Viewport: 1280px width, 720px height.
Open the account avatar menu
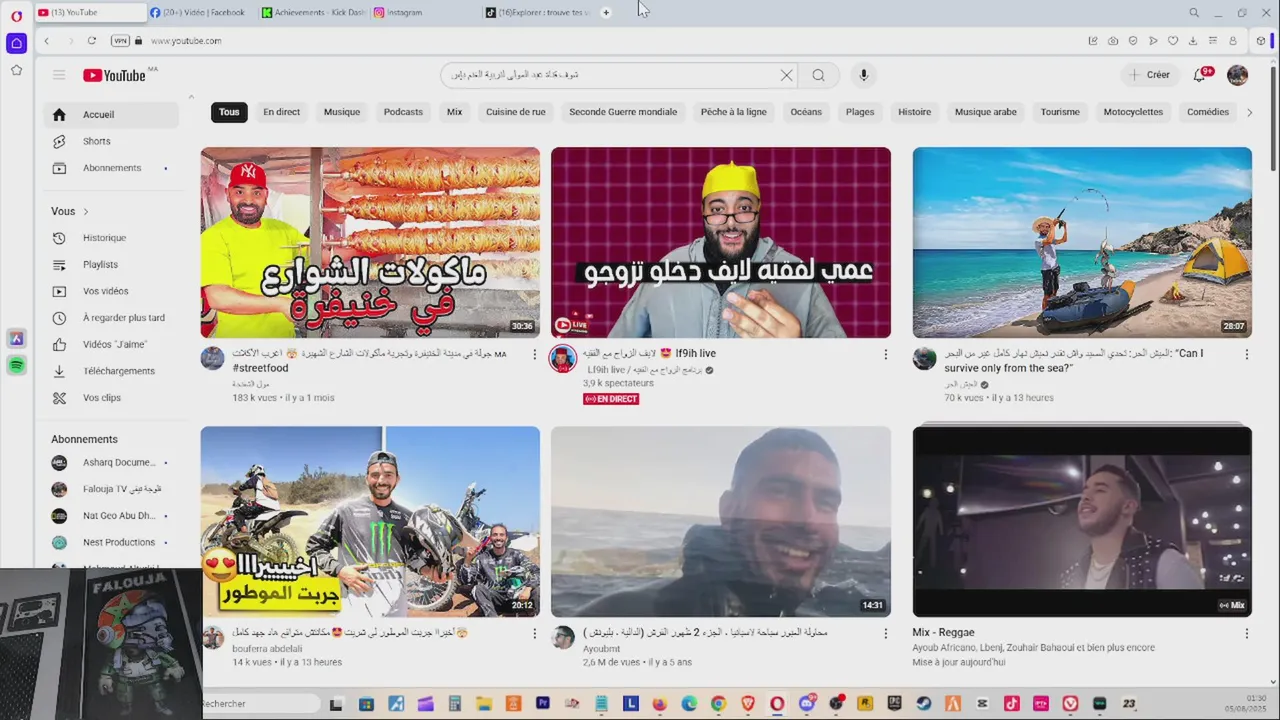(x=1237, y=75)
